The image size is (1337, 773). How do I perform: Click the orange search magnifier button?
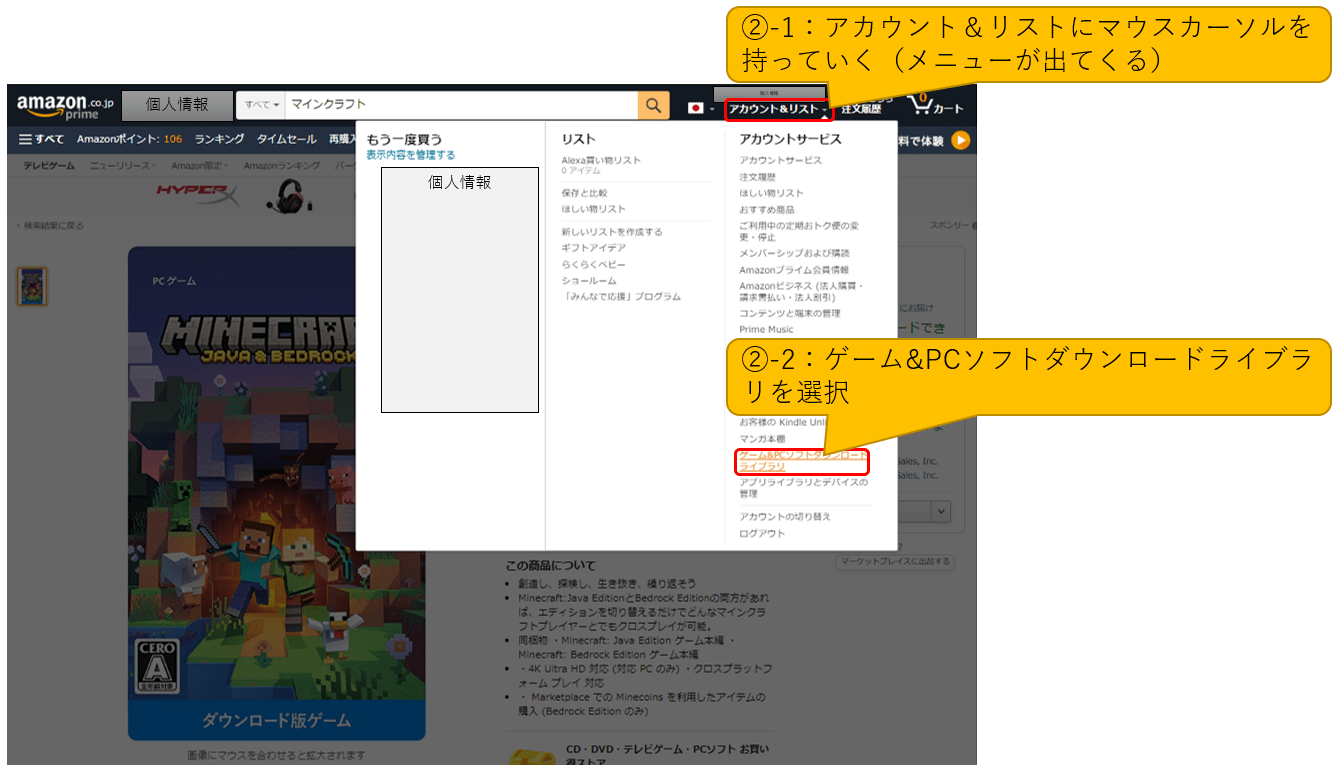654,105
